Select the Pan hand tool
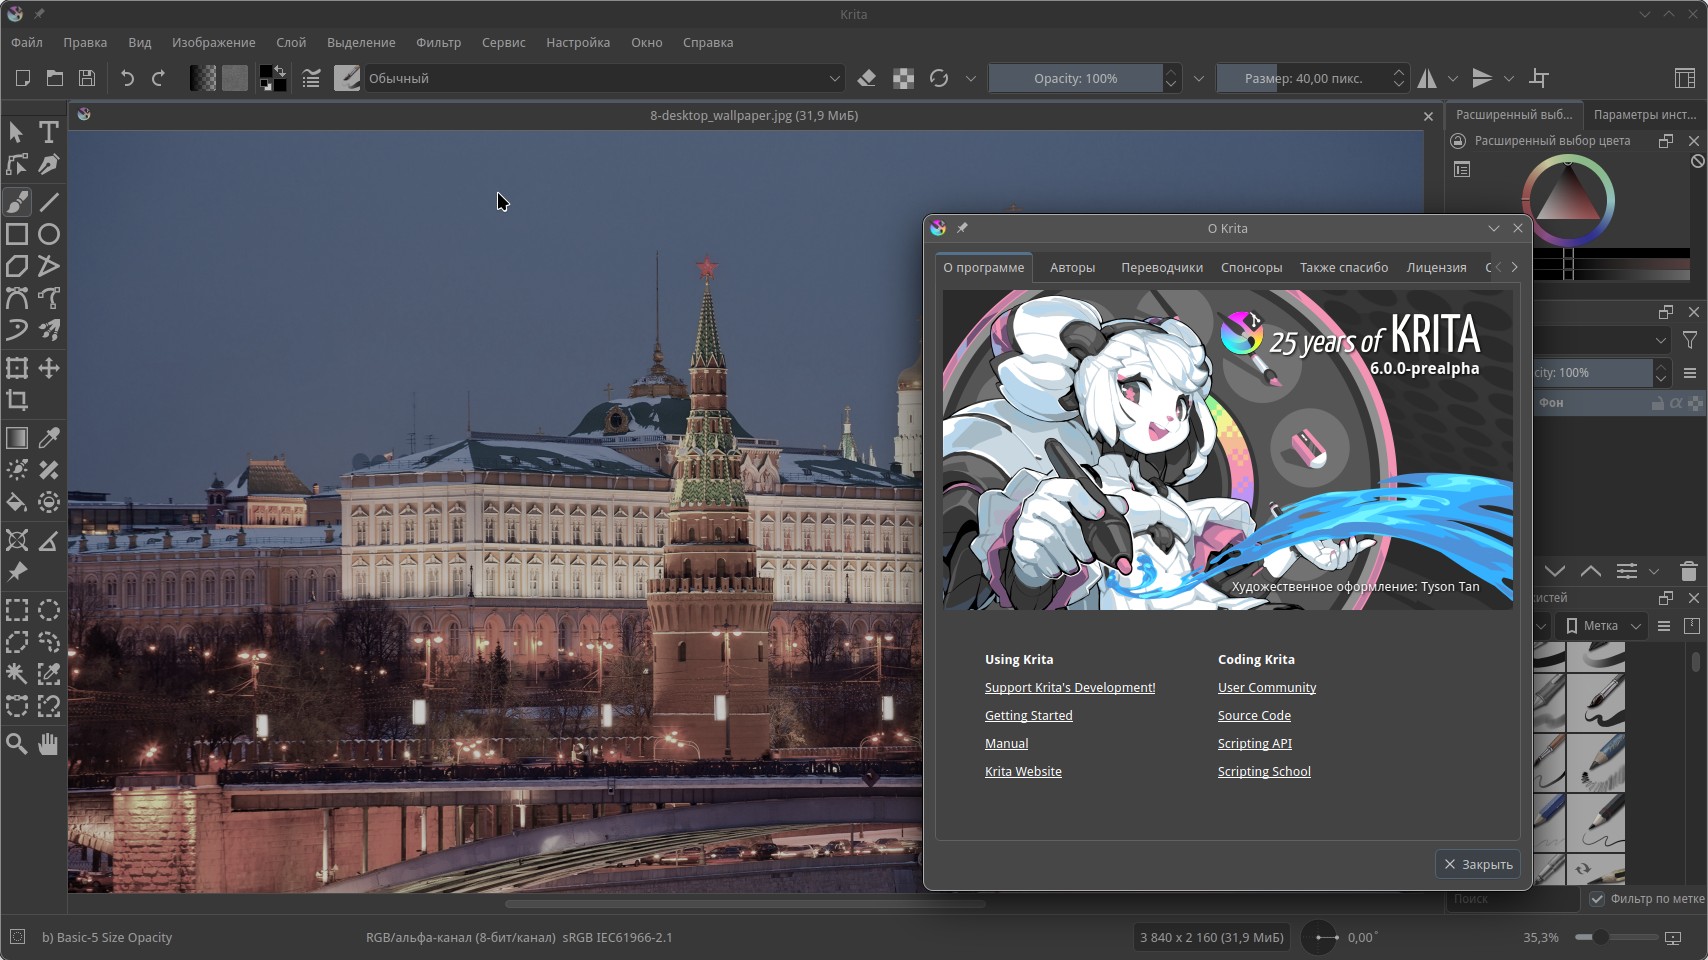Image resolution: width=1708 pixels, height=960 pixels. pos(48,743)
